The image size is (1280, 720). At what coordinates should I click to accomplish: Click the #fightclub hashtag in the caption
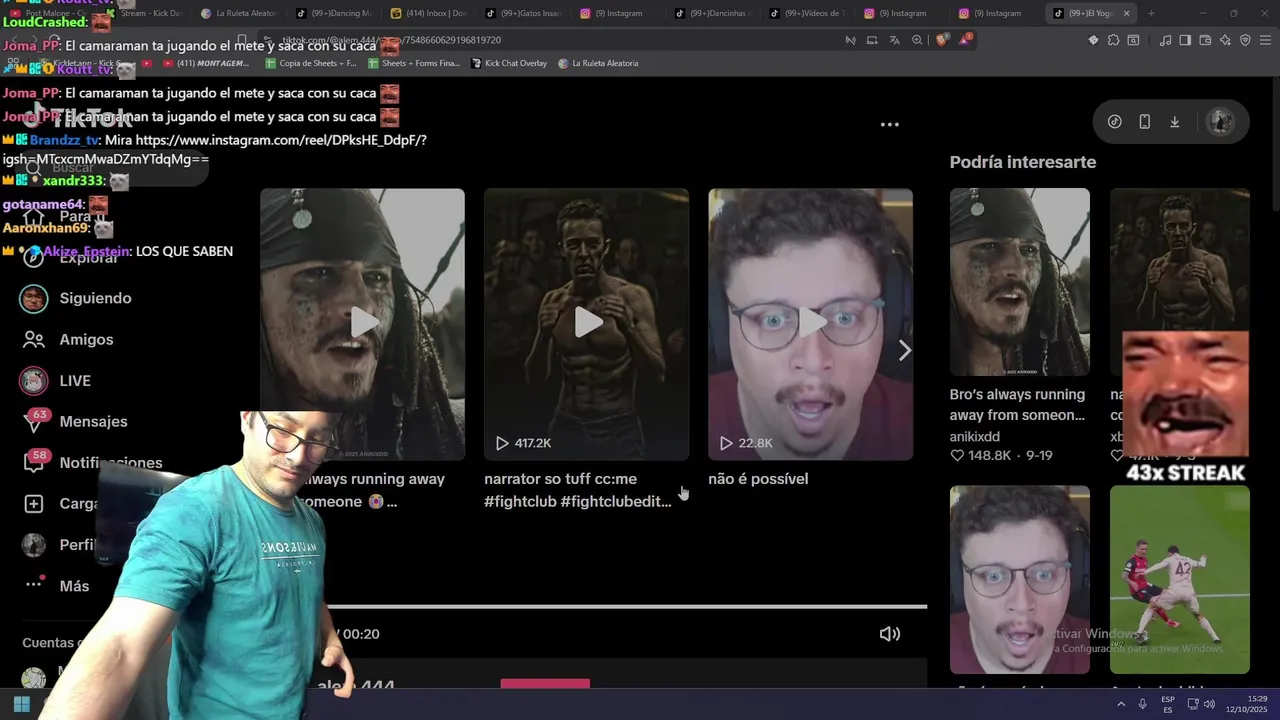[x=520, y=502]
